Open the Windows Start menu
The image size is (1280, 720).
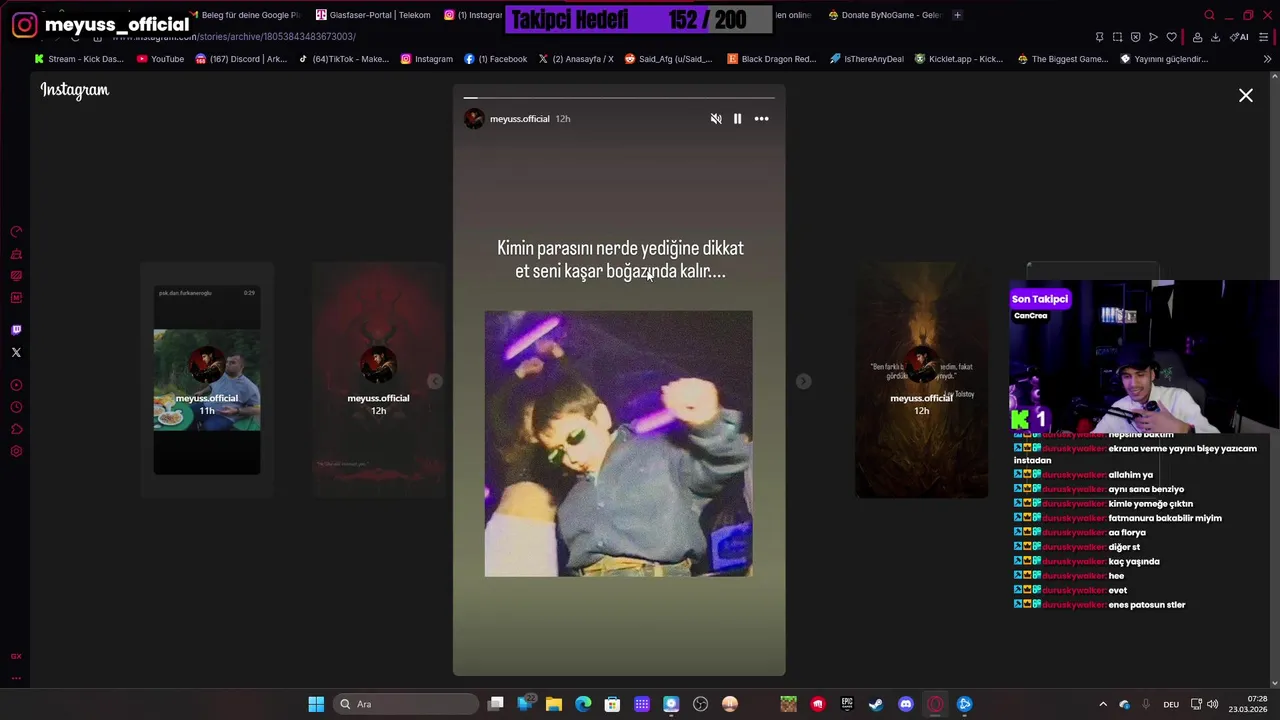(x=316, y=704)
